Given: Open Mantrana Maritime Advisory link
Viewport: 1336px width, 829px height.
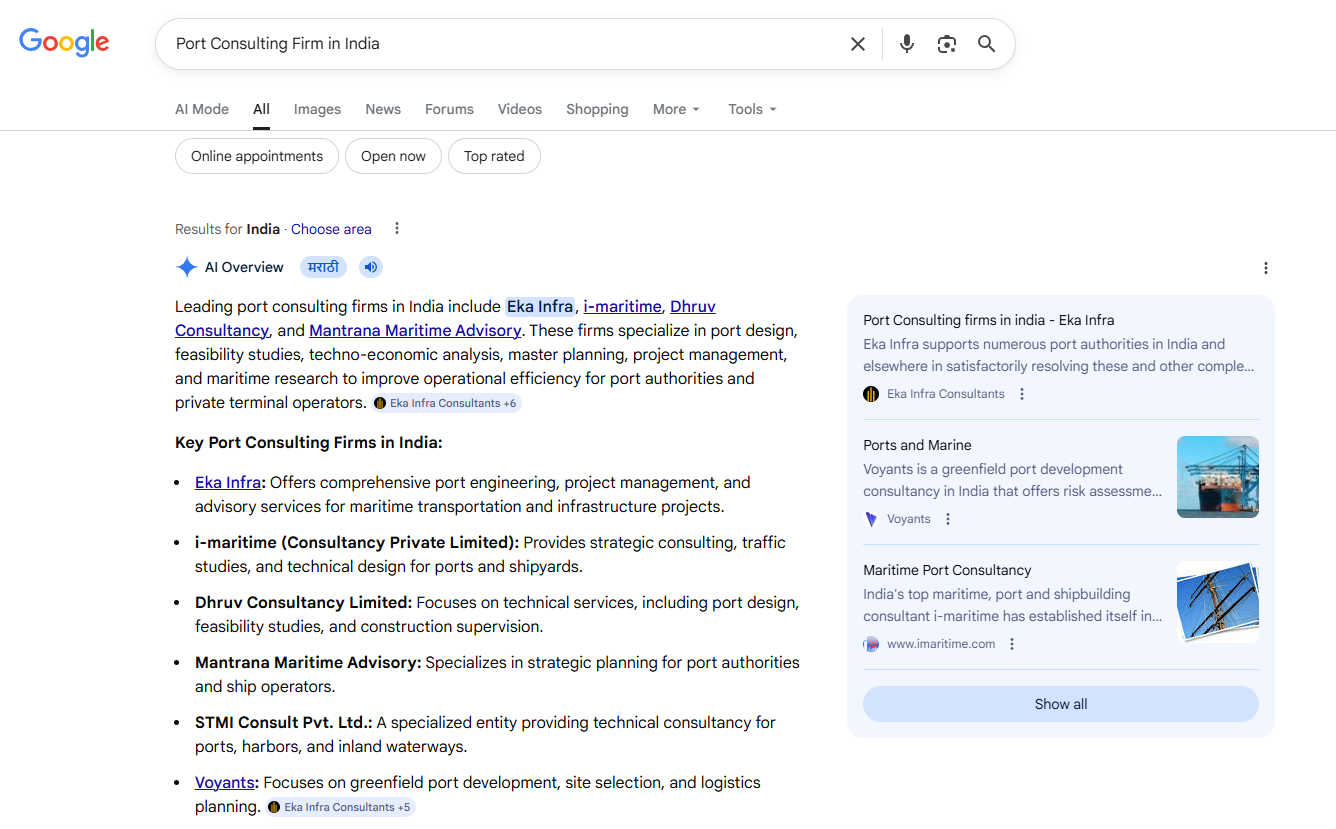Looking at the screenshot, I should [x=415, y=330].
